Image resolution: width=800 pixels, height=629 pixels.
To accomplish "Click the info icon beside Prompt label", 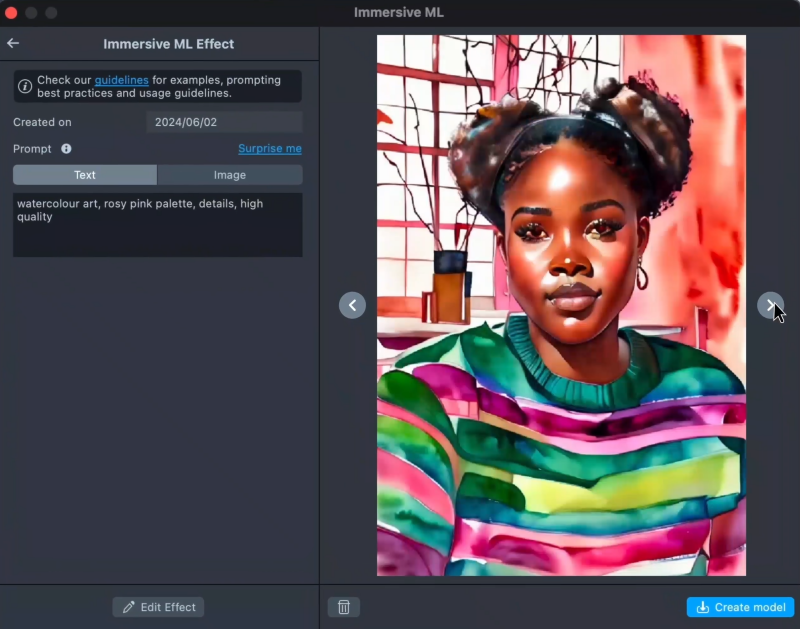I will tap(66, 149).
